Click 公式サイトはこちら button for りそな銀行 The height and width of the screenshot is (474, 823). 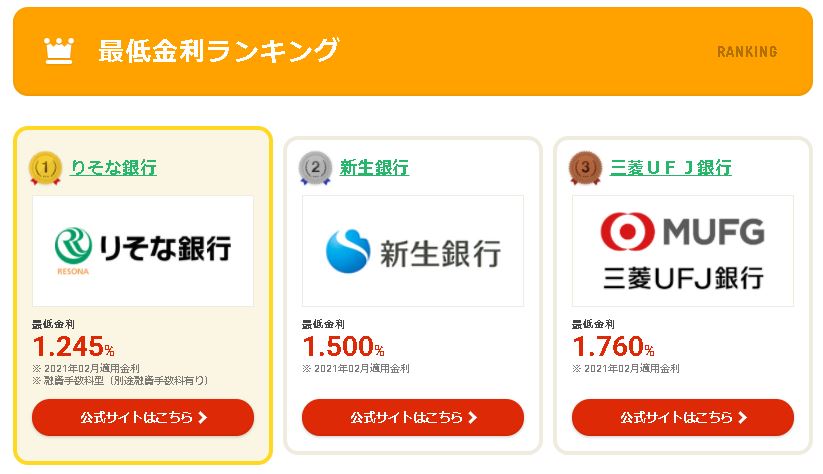click(x=143, y=417)
